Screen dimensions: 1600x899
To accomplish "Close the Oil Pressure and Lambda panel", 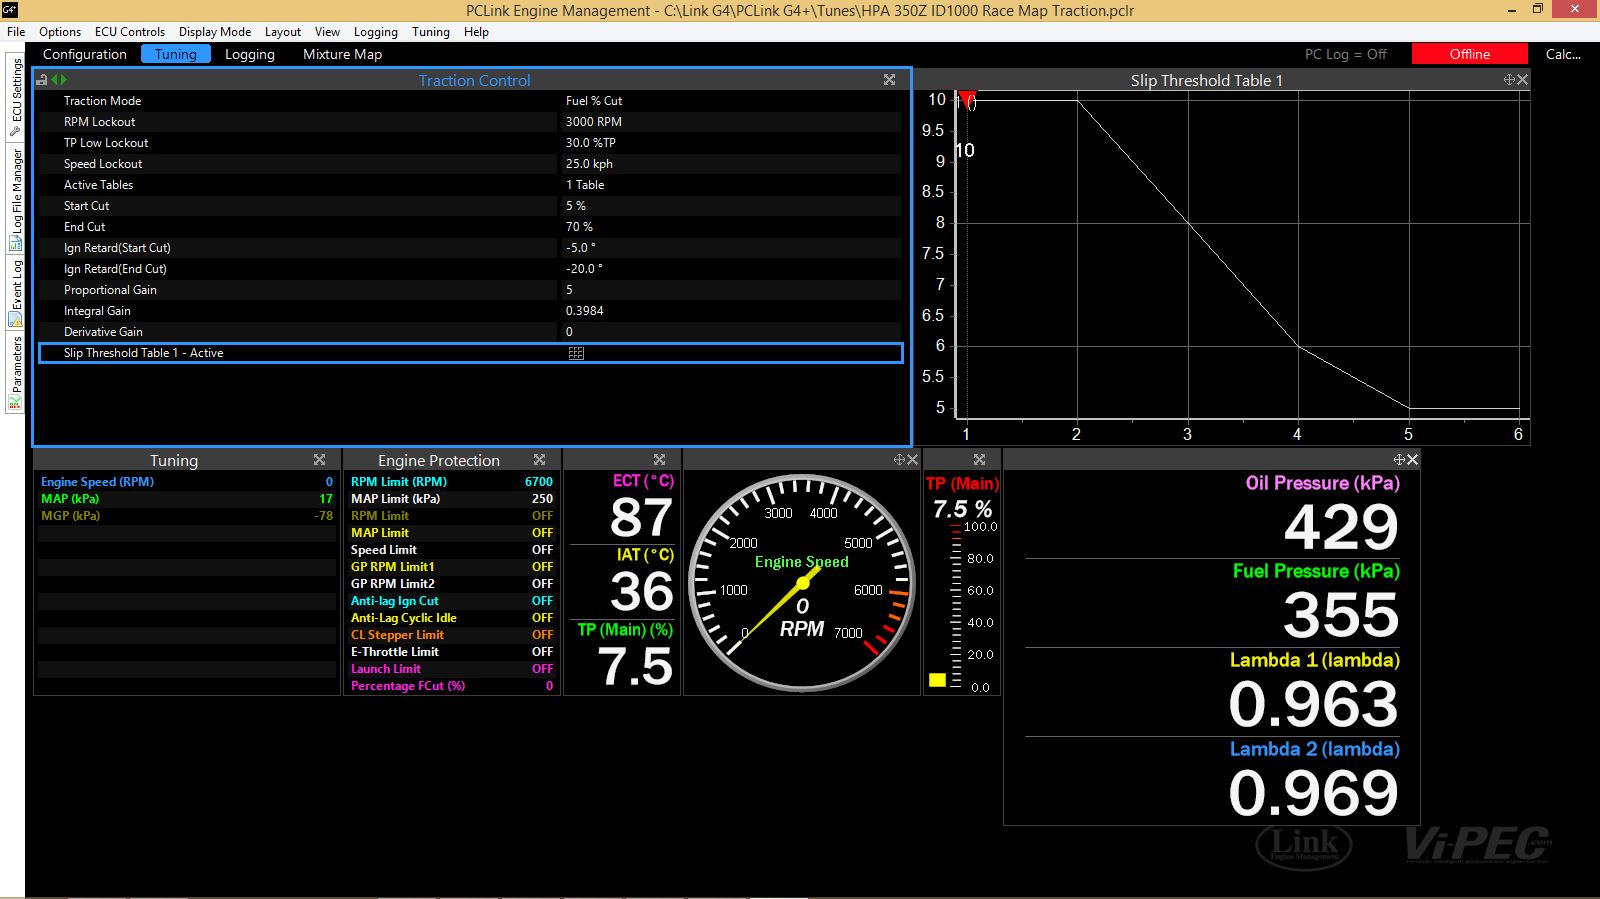I will coord(1412,460).
